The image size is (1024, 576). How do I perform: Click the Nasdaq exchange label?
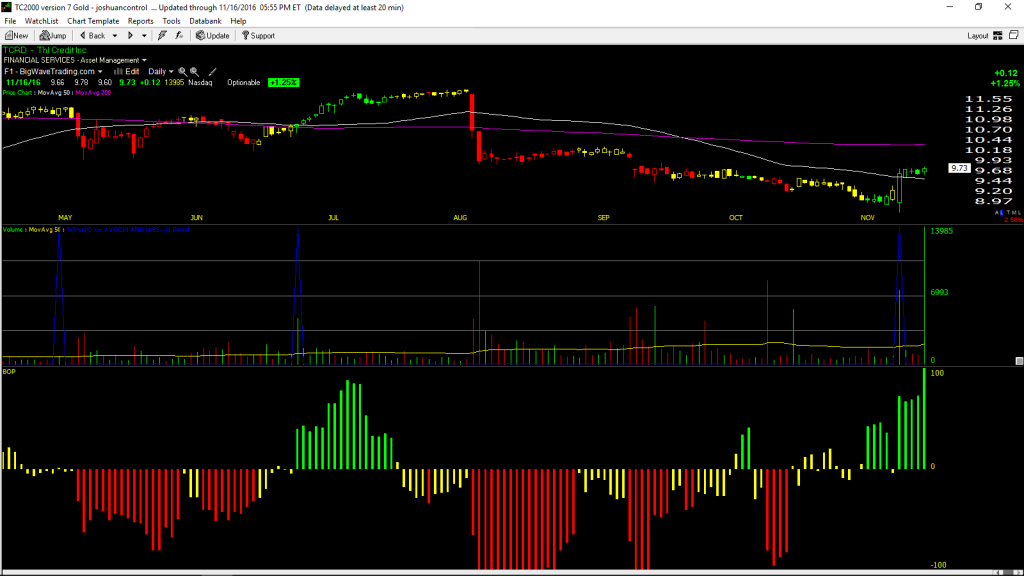pos(200,83)
